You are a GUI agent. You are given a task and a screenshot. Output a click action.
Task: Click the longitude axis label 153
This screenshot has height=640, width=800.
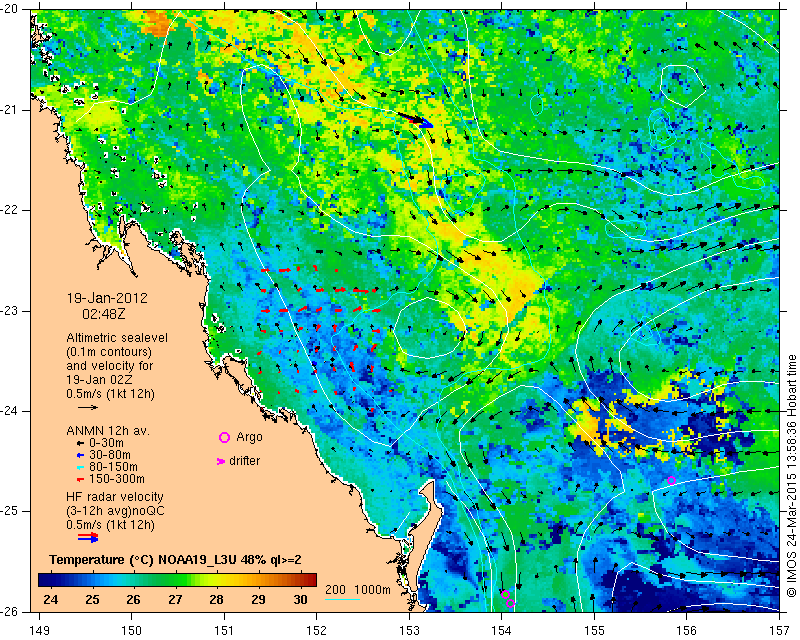409,631
